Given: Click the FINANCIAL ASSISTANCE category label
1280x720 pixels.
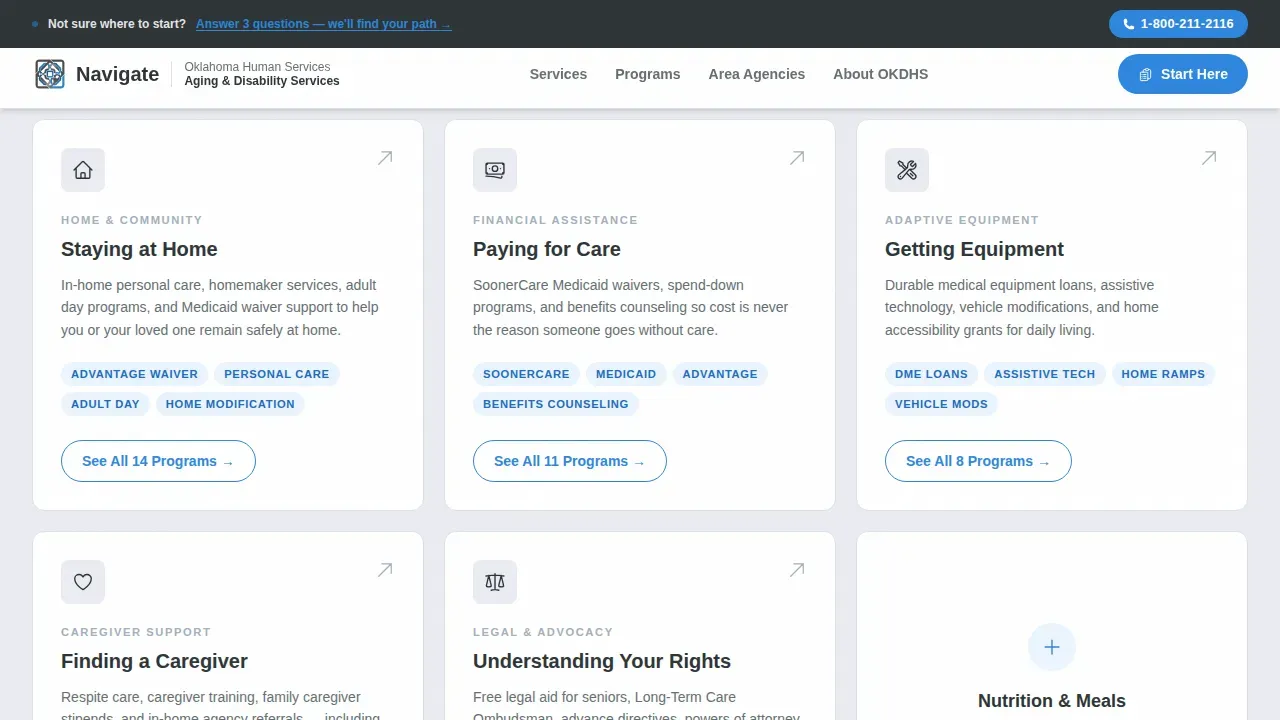Looking at the screenshot, I should coord(555,220).
